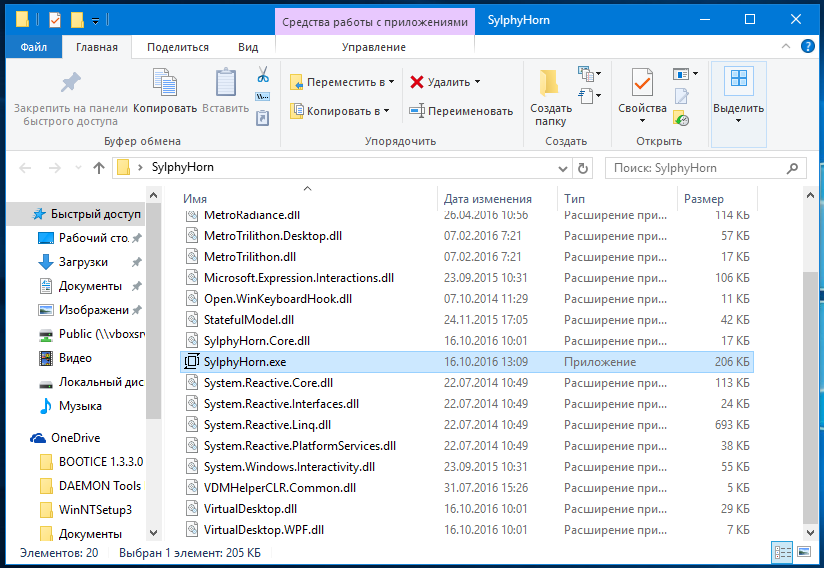Select VirtualDesktop.WPF.dll file
The image size is (824, 568).
467,530
